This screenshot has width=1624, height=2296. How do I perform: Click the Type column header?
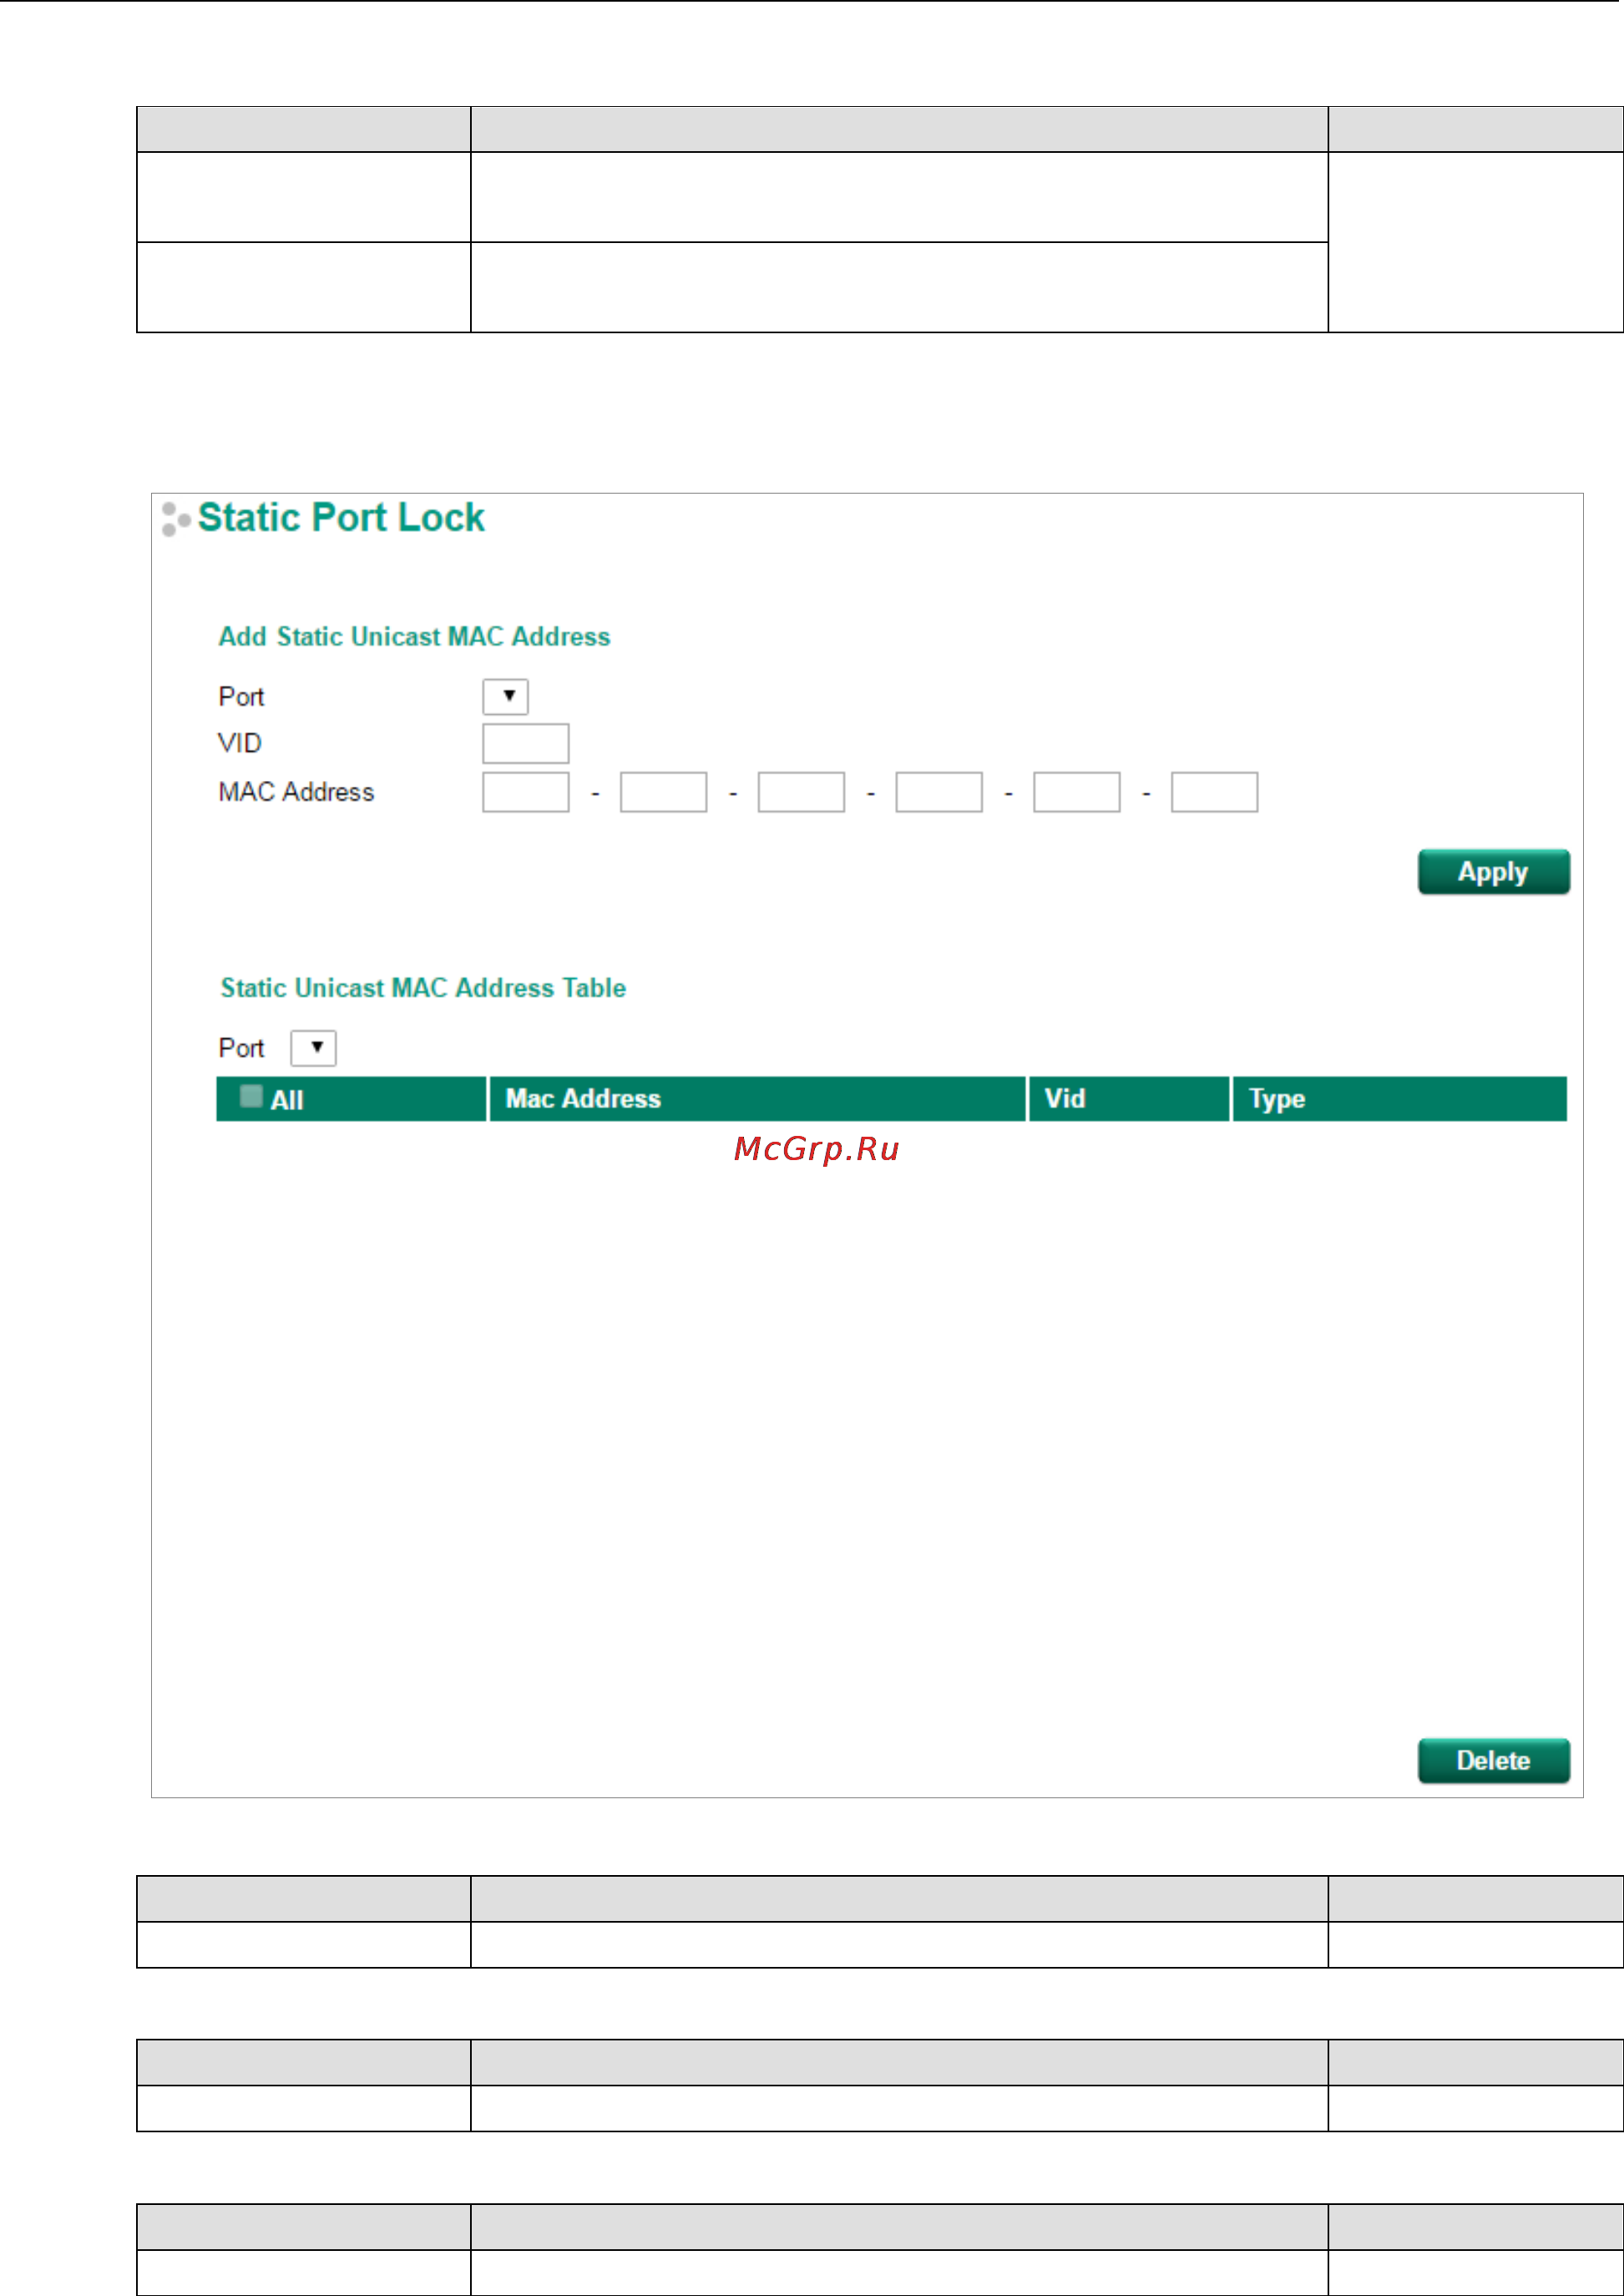[1399, 1099]
